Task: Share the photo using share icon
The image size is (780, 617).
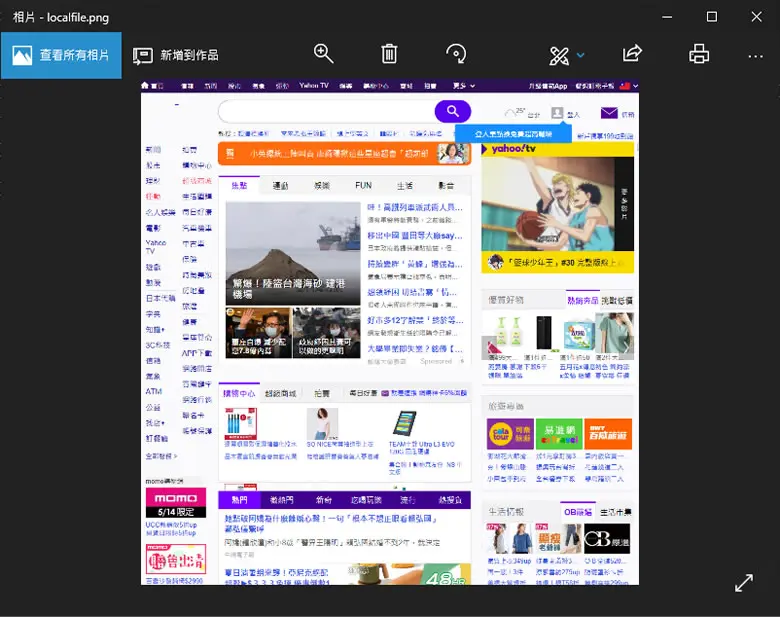Action: point(632,54)
